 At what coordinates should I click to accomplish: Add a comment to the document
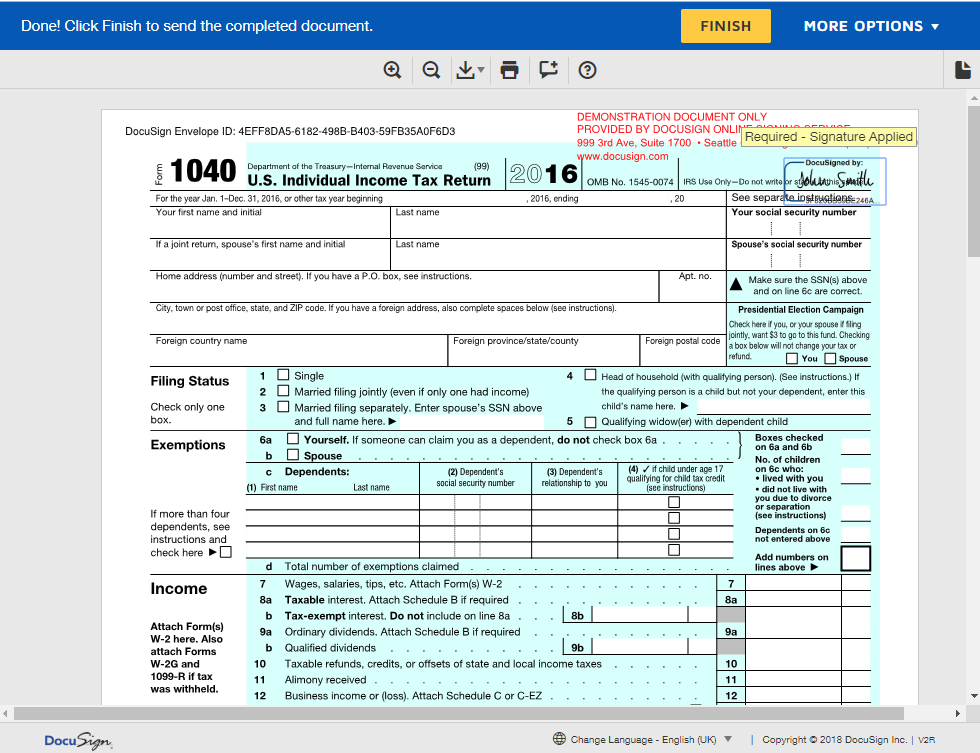pyautogui.click(x=549, y=70)
